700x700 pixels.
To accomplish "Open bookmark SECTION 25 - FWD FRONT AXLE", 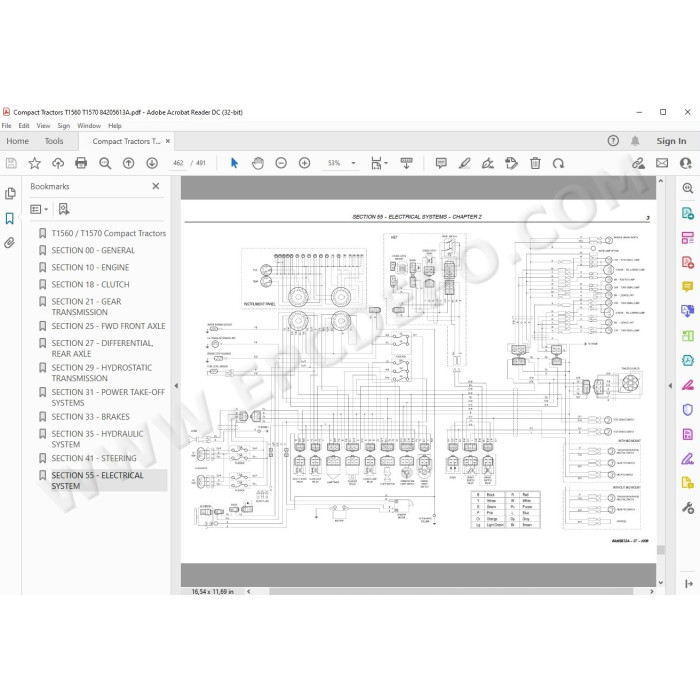I will 108,326.
